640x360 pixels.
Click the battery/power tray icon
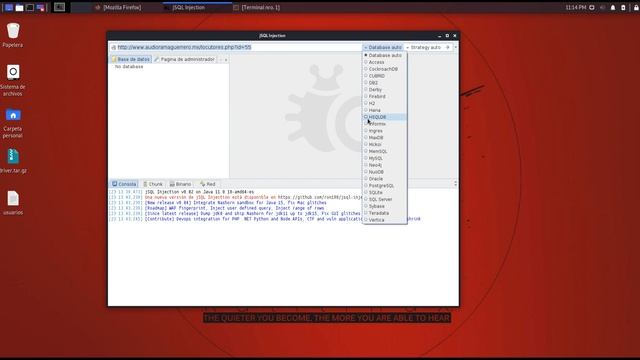(623, 7)
